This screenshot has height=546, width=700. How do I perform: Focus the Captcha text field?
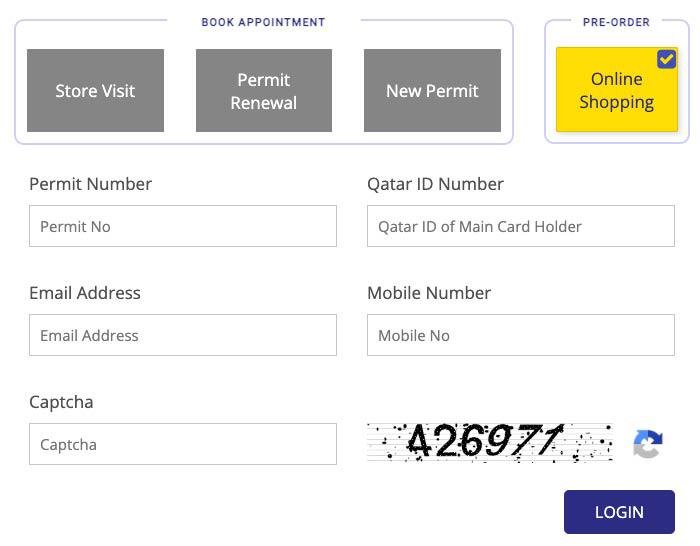click(183, 444)
